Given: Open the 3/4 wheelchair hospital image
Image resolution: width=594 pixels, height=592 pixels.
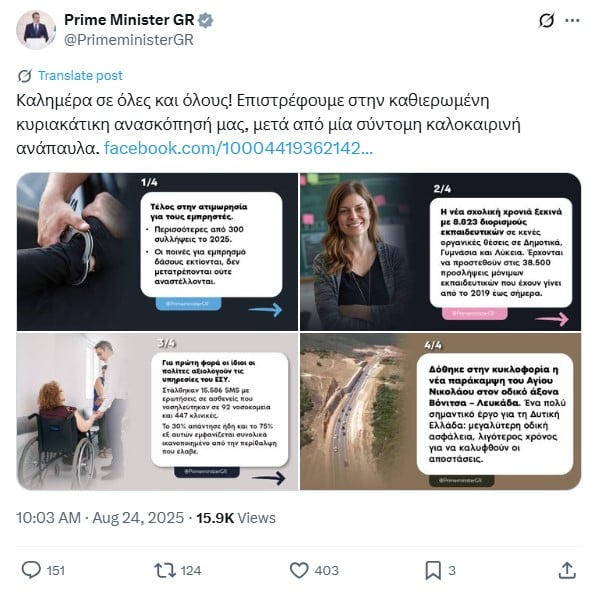Looking at the screenshot, I should click(x=157, y=411).
